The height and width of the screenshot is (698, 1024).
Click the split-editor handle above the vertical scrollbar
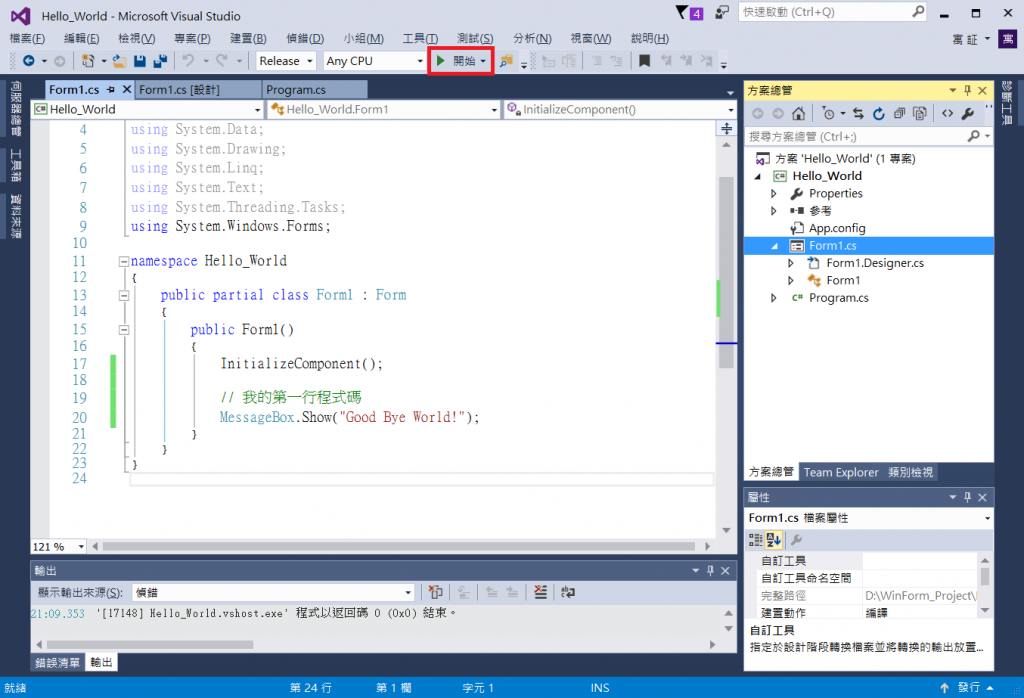(726, 129)
